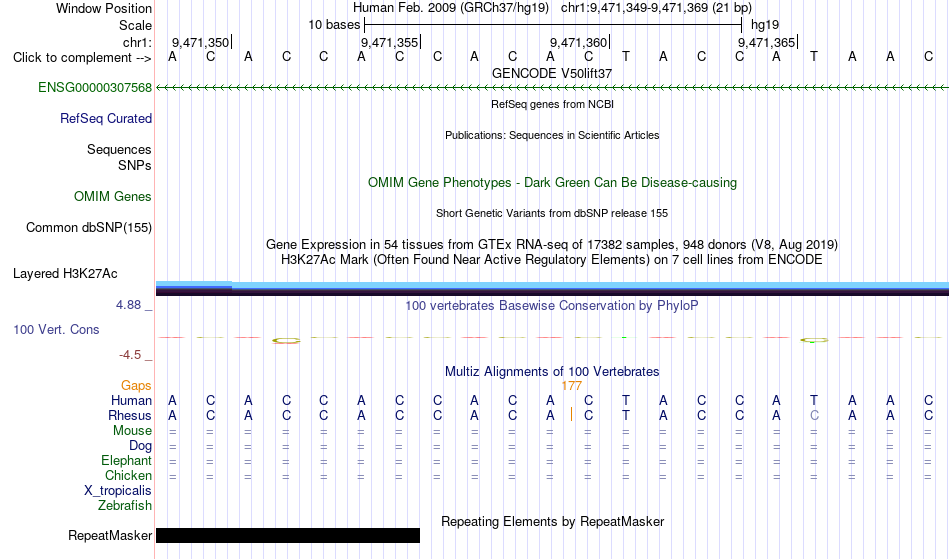This screenshot has width=950, height=559.
Task: Click 'Repeating Elements by RepeatMasker' title
Action: tap(552, 522)
